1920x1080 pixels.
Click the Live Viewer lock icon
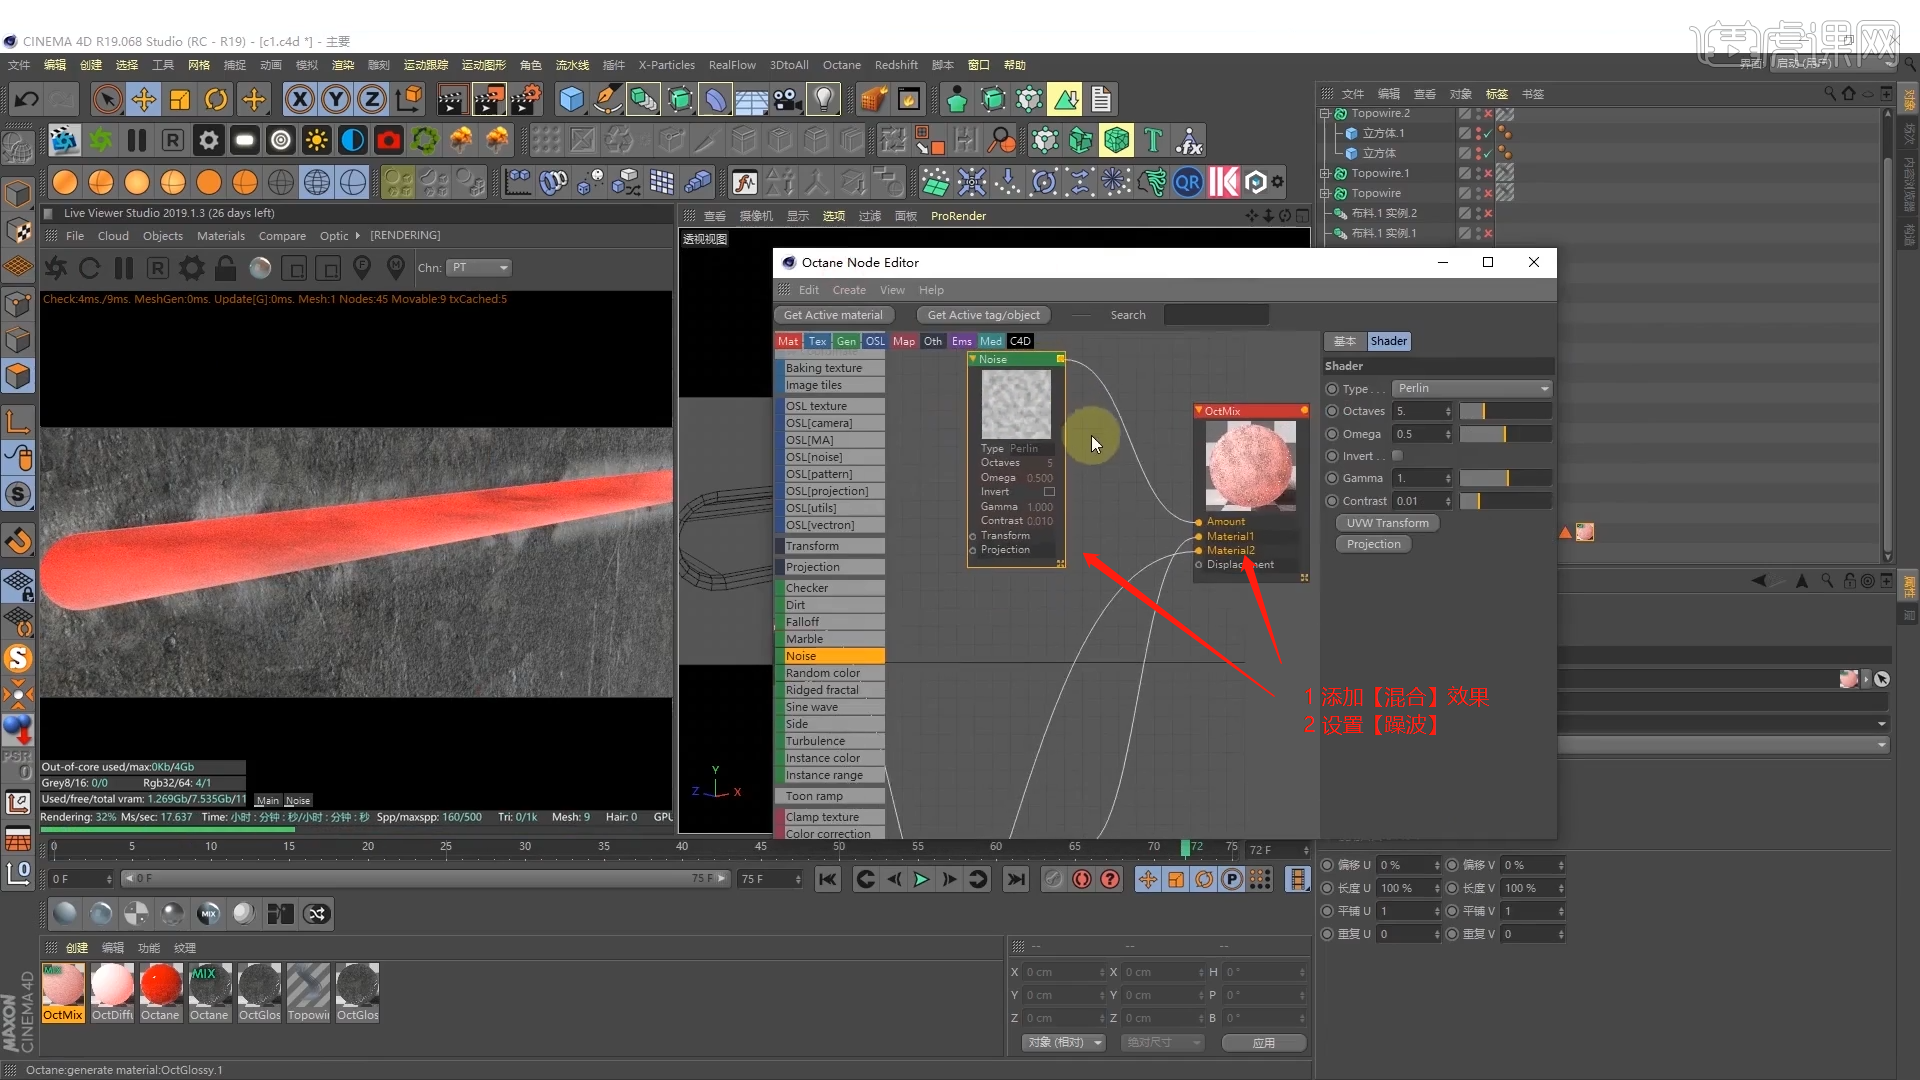click(226, 268)
